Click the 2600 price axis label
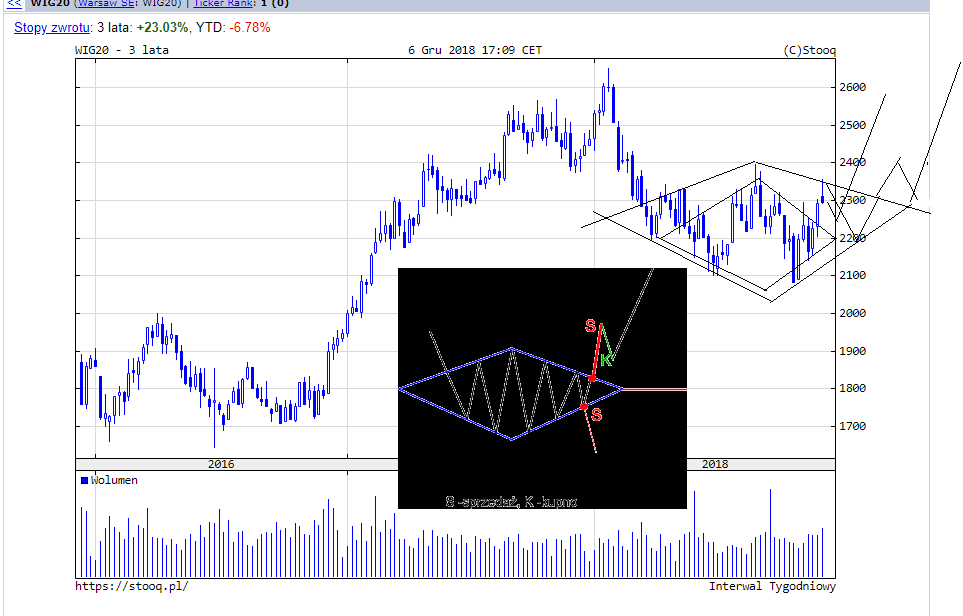 [x=852, y=87]
